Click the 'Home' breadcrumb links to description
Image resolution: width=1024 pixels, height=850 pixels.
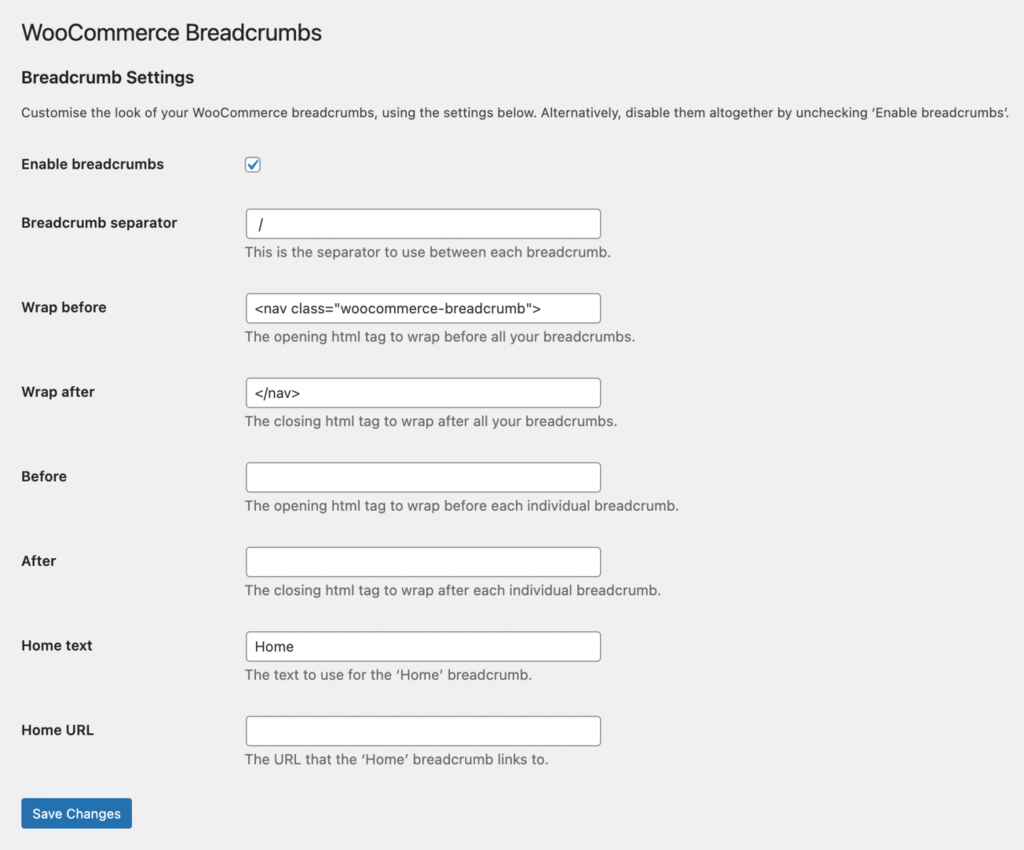tap(396, 759)
